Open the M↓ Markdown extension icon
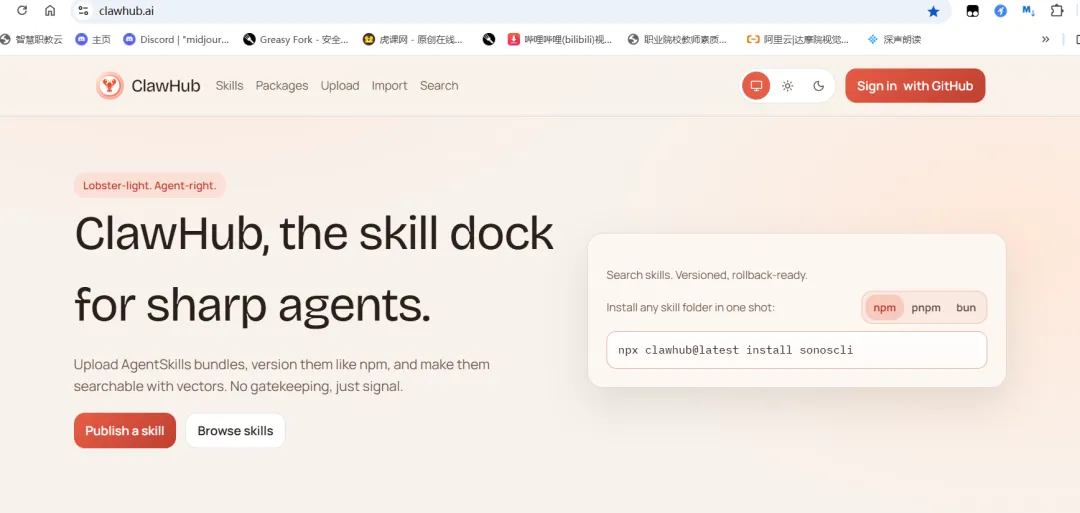Viewport: 1080px width, 513px height. point(1028,11)
